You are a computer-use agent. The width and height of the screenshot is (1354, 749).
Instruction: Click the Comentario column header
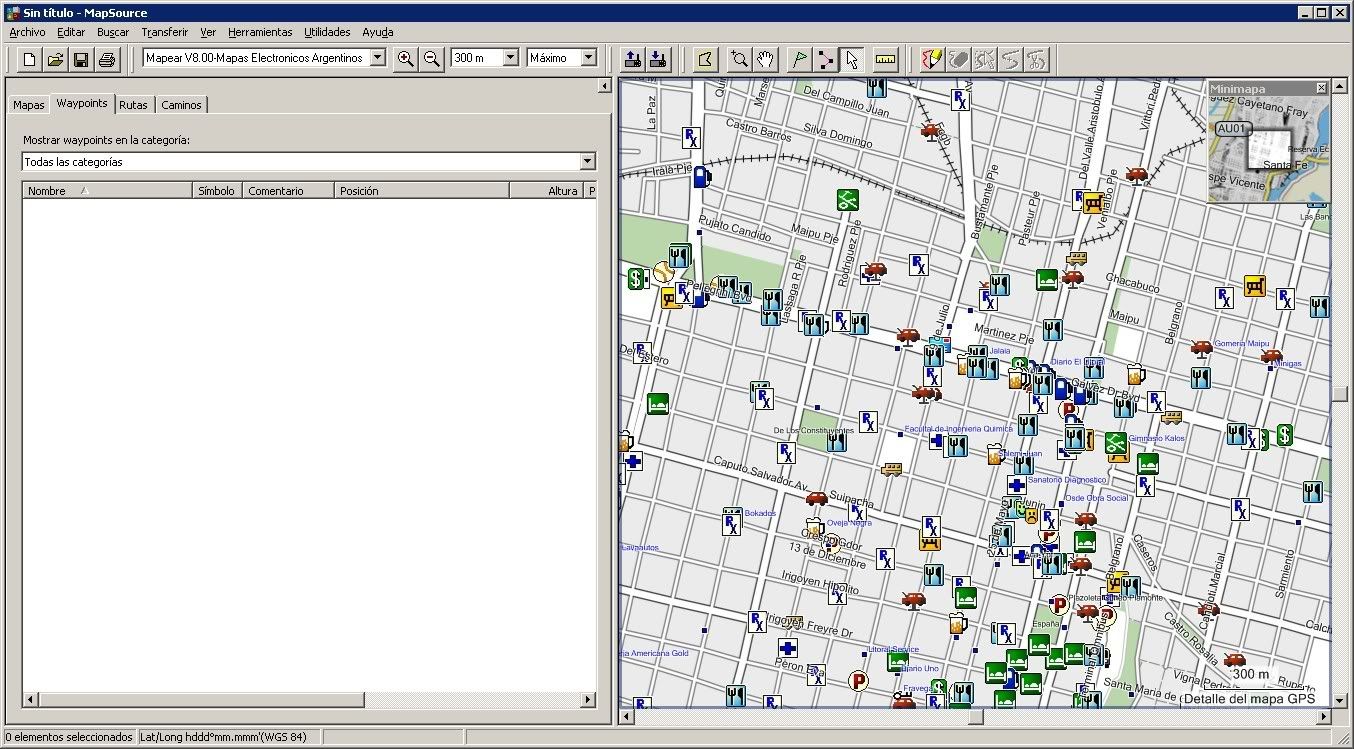pyautogui.click(x=288, y=191)
